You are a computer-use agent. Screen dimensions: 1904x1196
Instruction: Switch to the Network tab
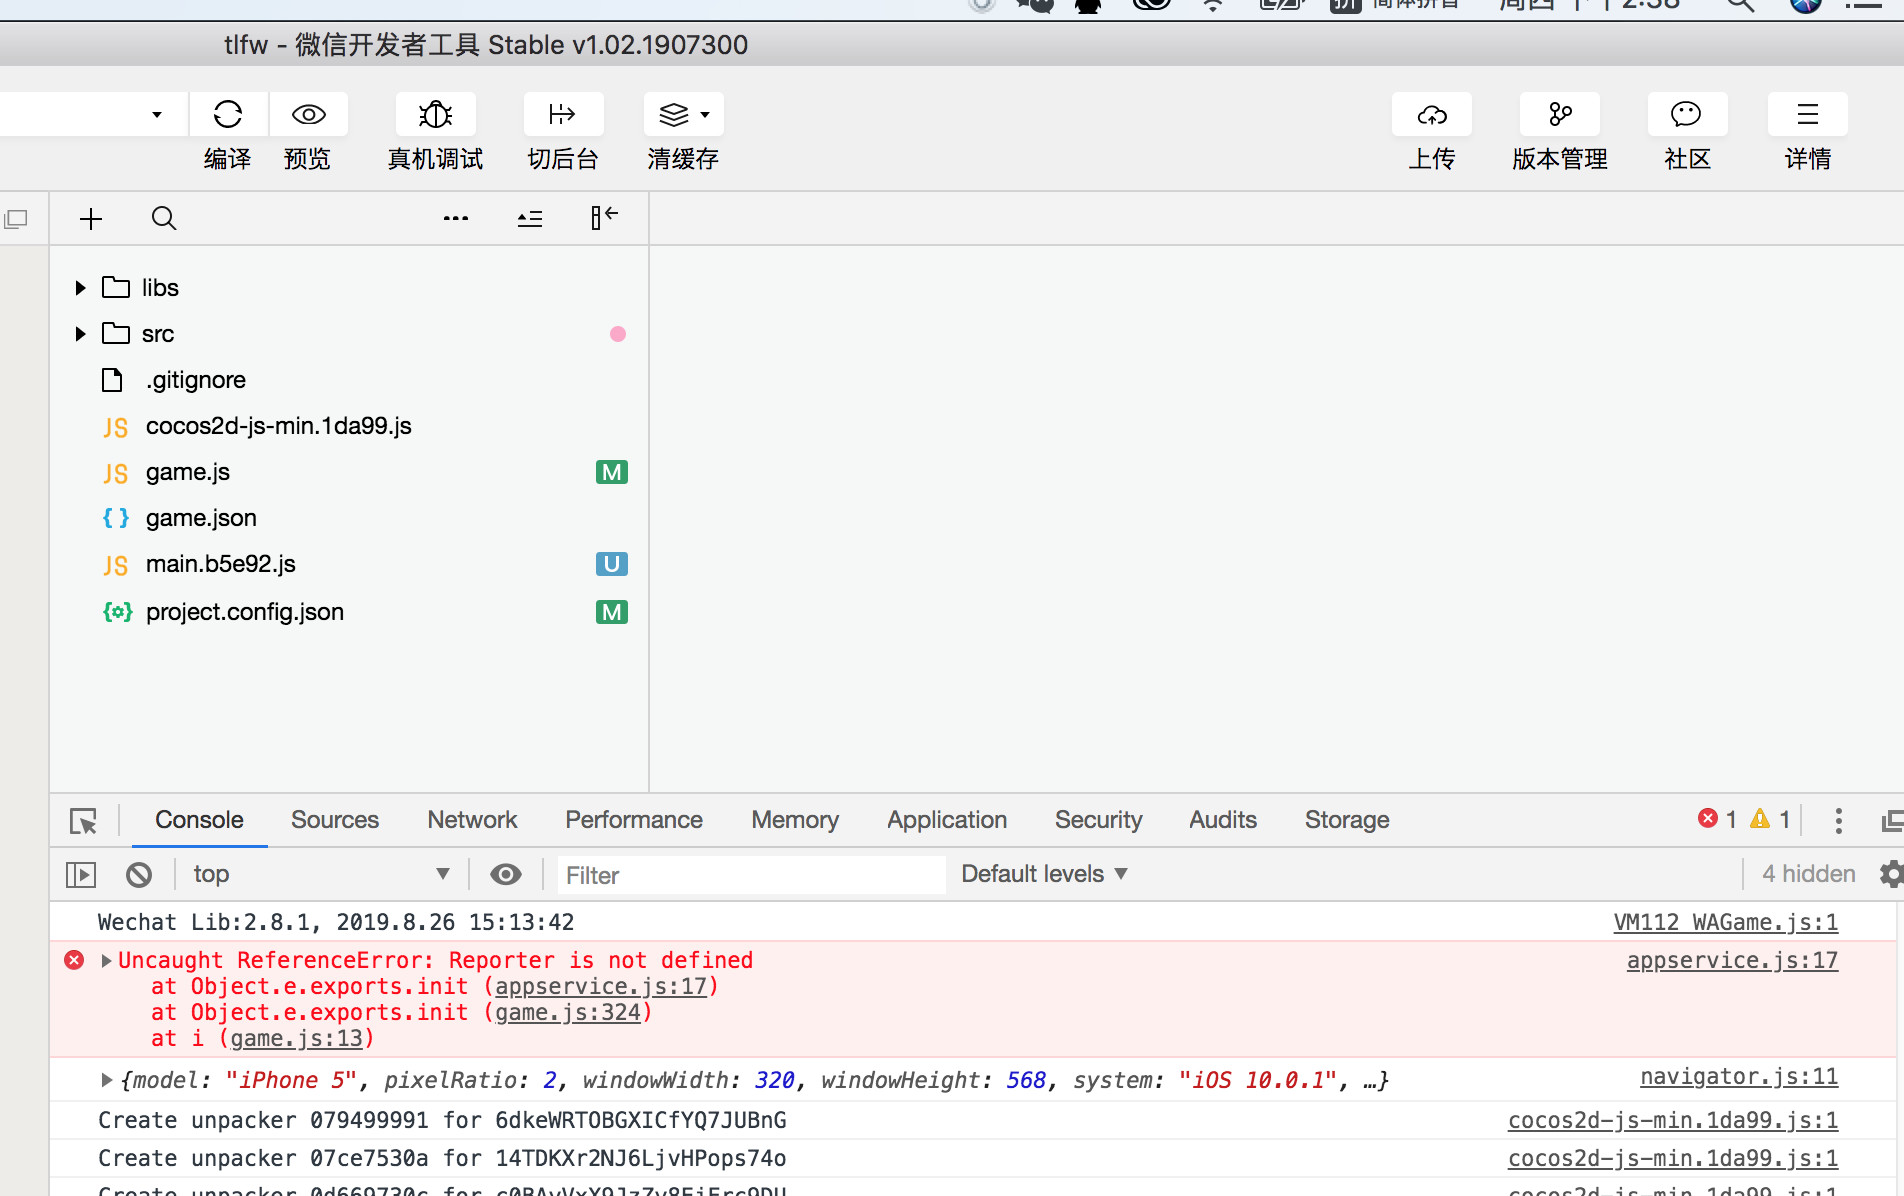[472, 820]
